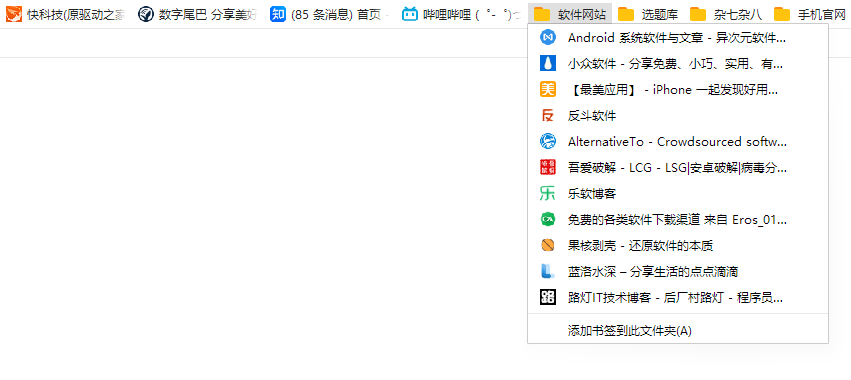Open Android 系统软件与文章 异次元软件 entry
Image resolution: width=851 pixels, height=380 pixels.
tap(678, 37)
